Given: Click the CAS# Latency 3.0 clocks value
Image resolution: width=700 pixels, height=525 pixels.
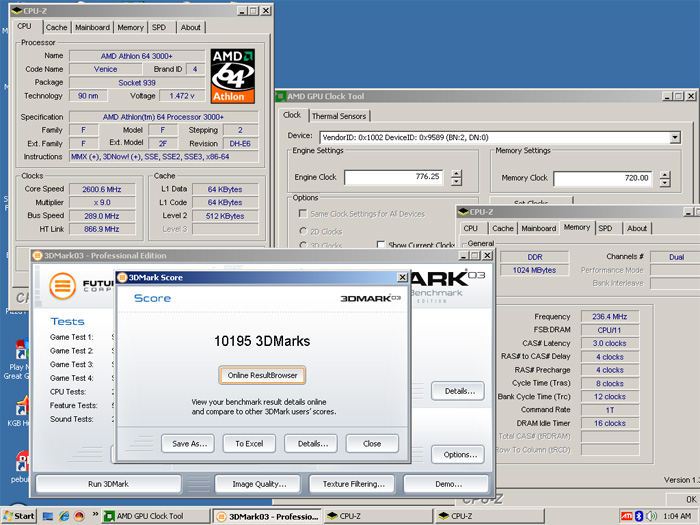Looking at the screenshot, I should point(610,343).
